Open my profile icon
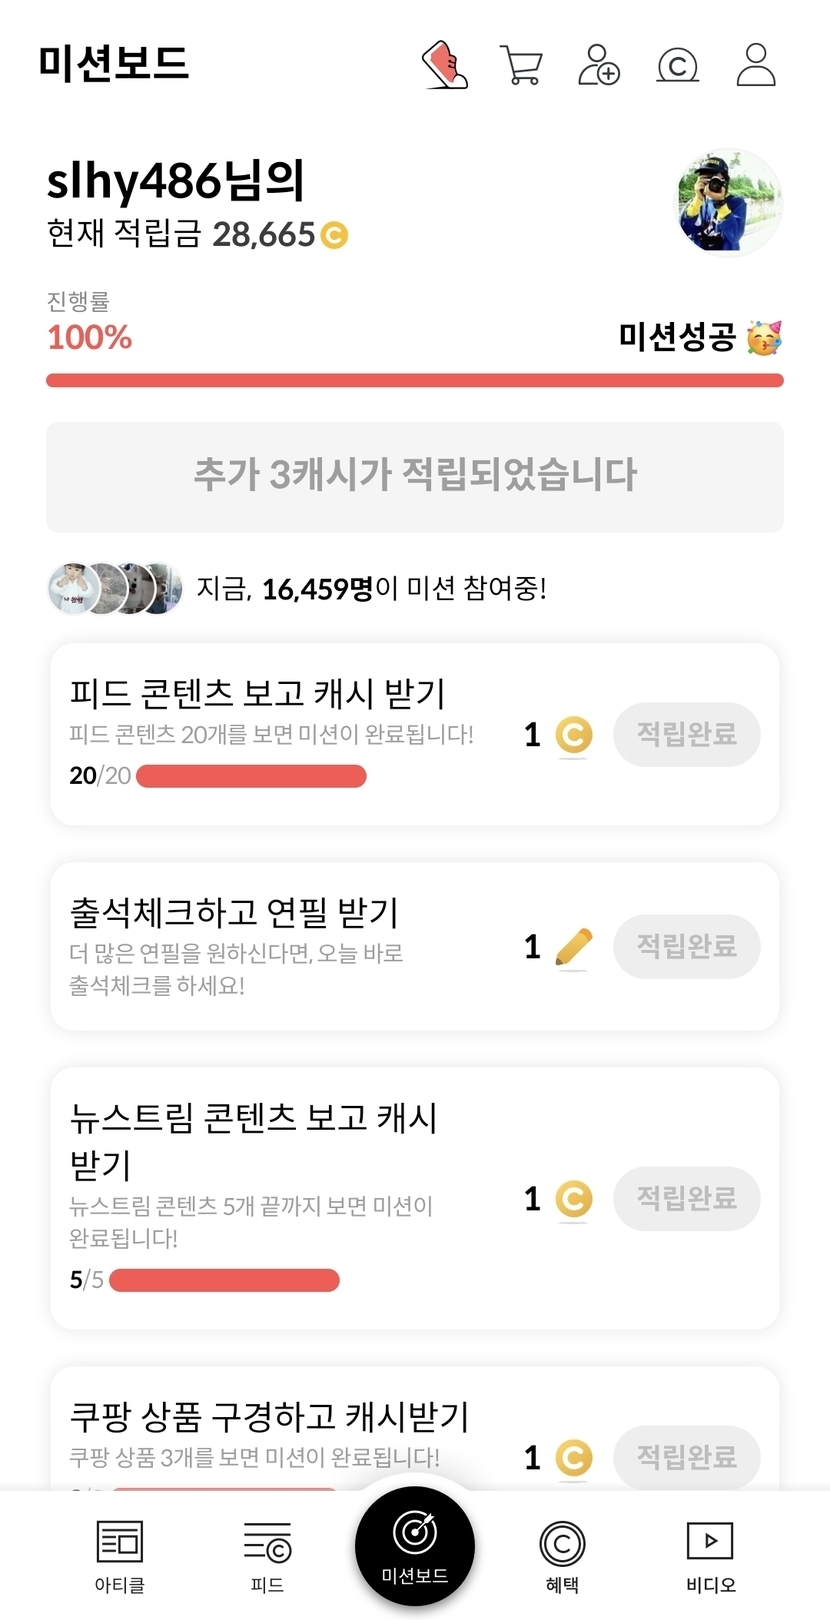Viewport: 830px width, 1620px height. [x=756, y=65]
